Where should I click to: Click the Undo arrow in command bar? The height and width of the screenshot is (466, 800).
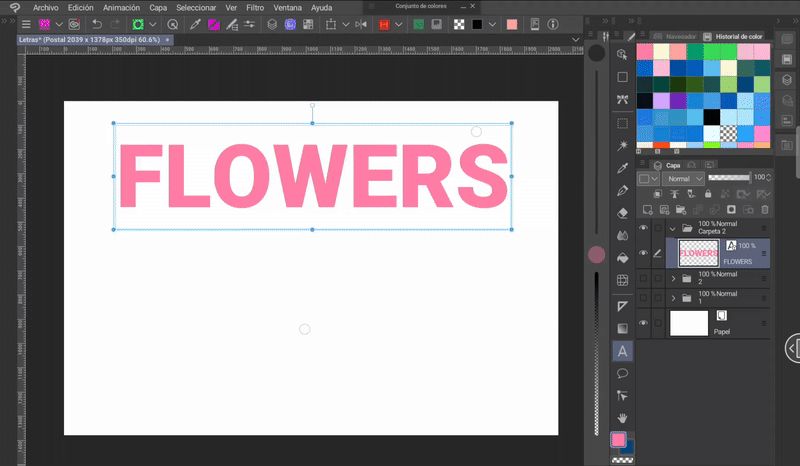pyautogui.click(x=97, y=23)
